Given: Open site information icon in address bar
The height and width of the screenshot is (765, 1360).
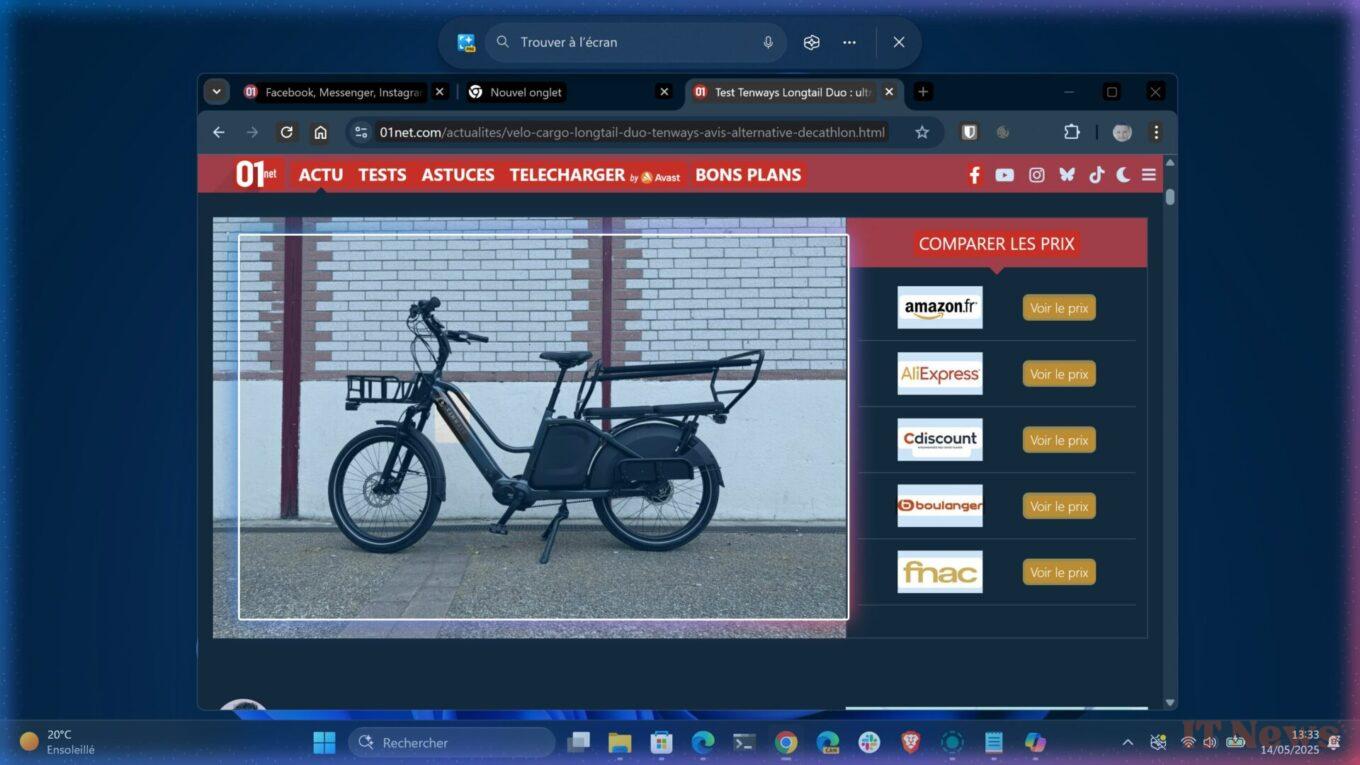Looking at the screenshot, I should click(361, 132).
